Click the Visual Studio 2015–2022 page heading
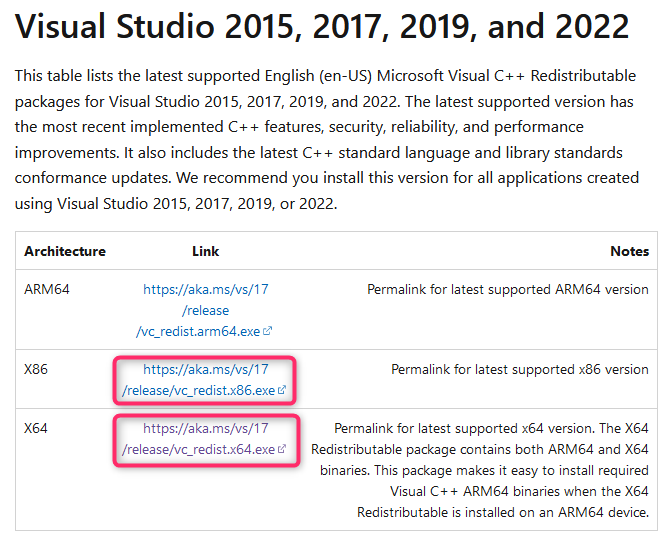 (322, 27)
